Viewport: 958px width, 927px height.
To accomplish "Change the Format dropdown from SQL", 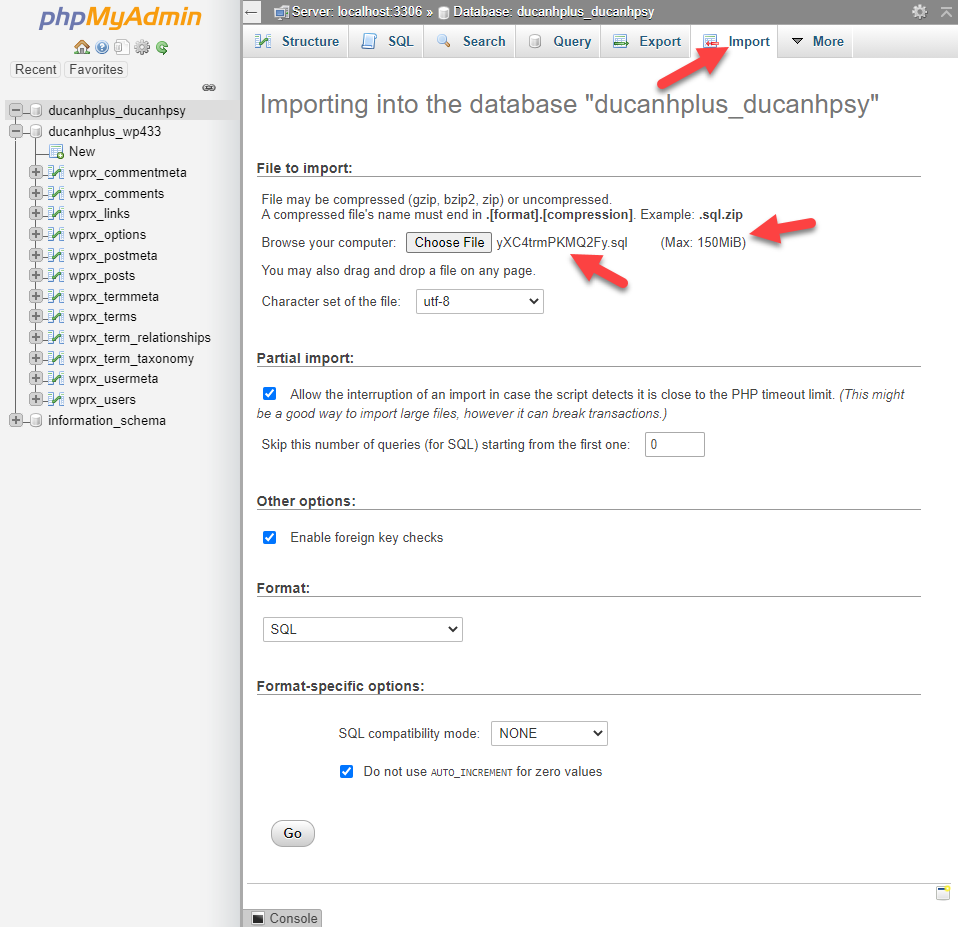I will 362,629.
